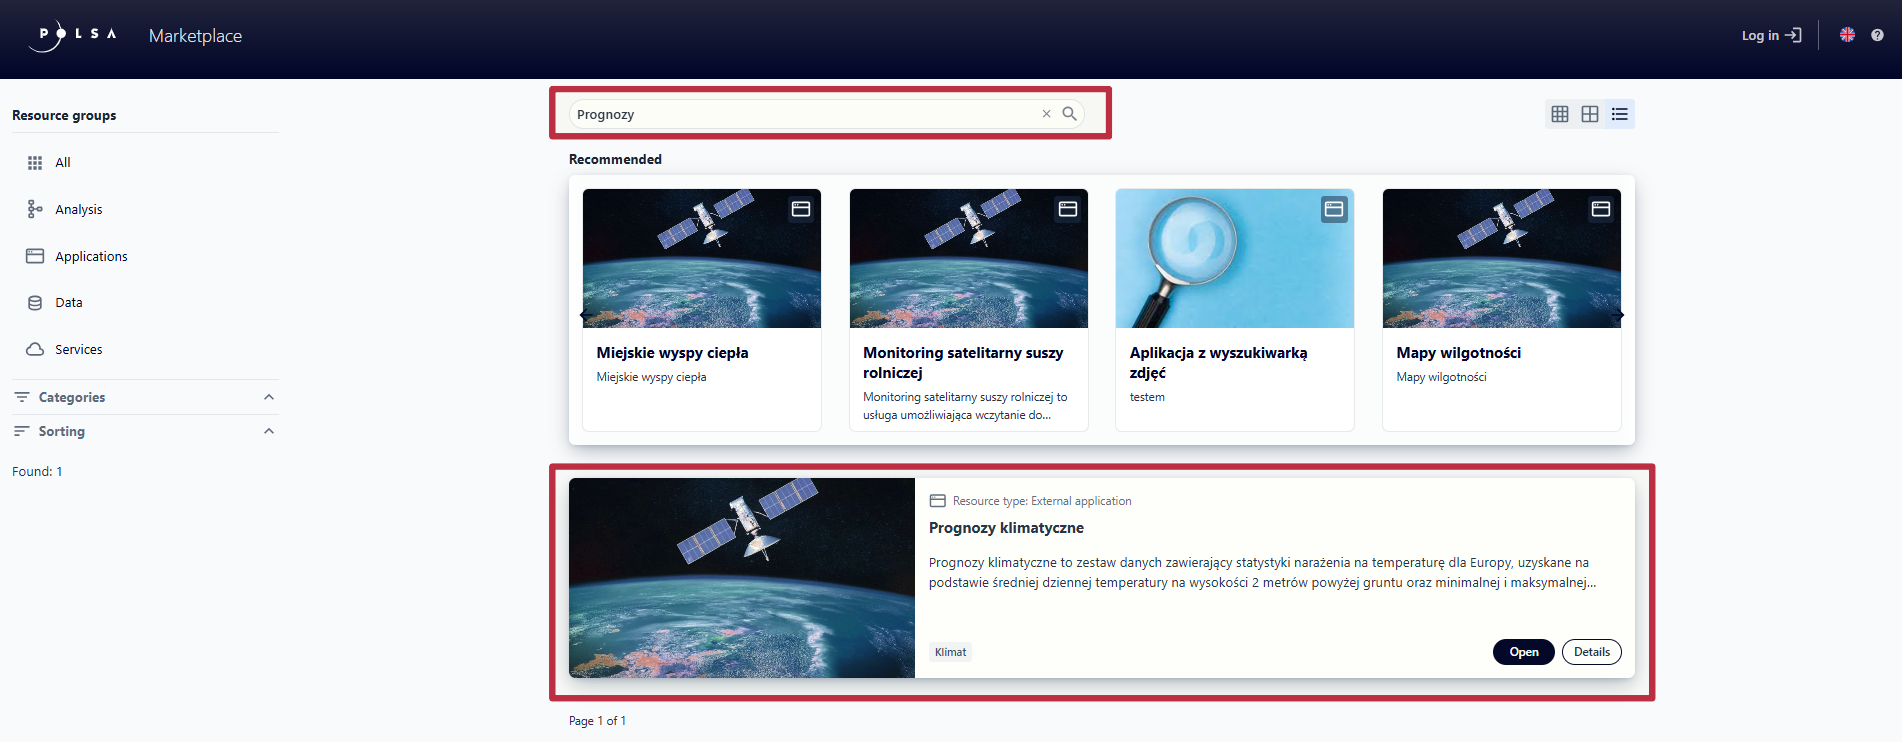Click the Sorting heading
This screenshot has width=1902, height=742.
[x=62, y=431]
